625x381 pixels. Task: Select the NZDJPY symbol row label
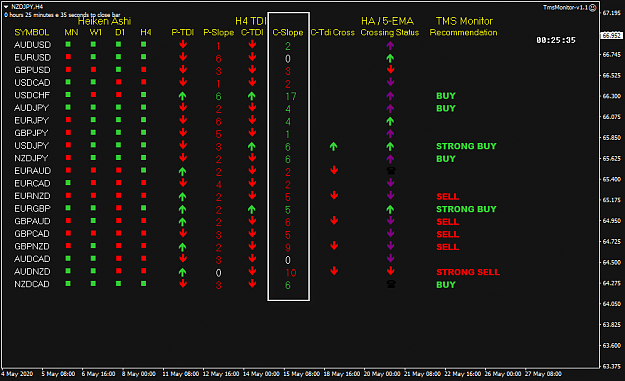click(x=31, y=158)
